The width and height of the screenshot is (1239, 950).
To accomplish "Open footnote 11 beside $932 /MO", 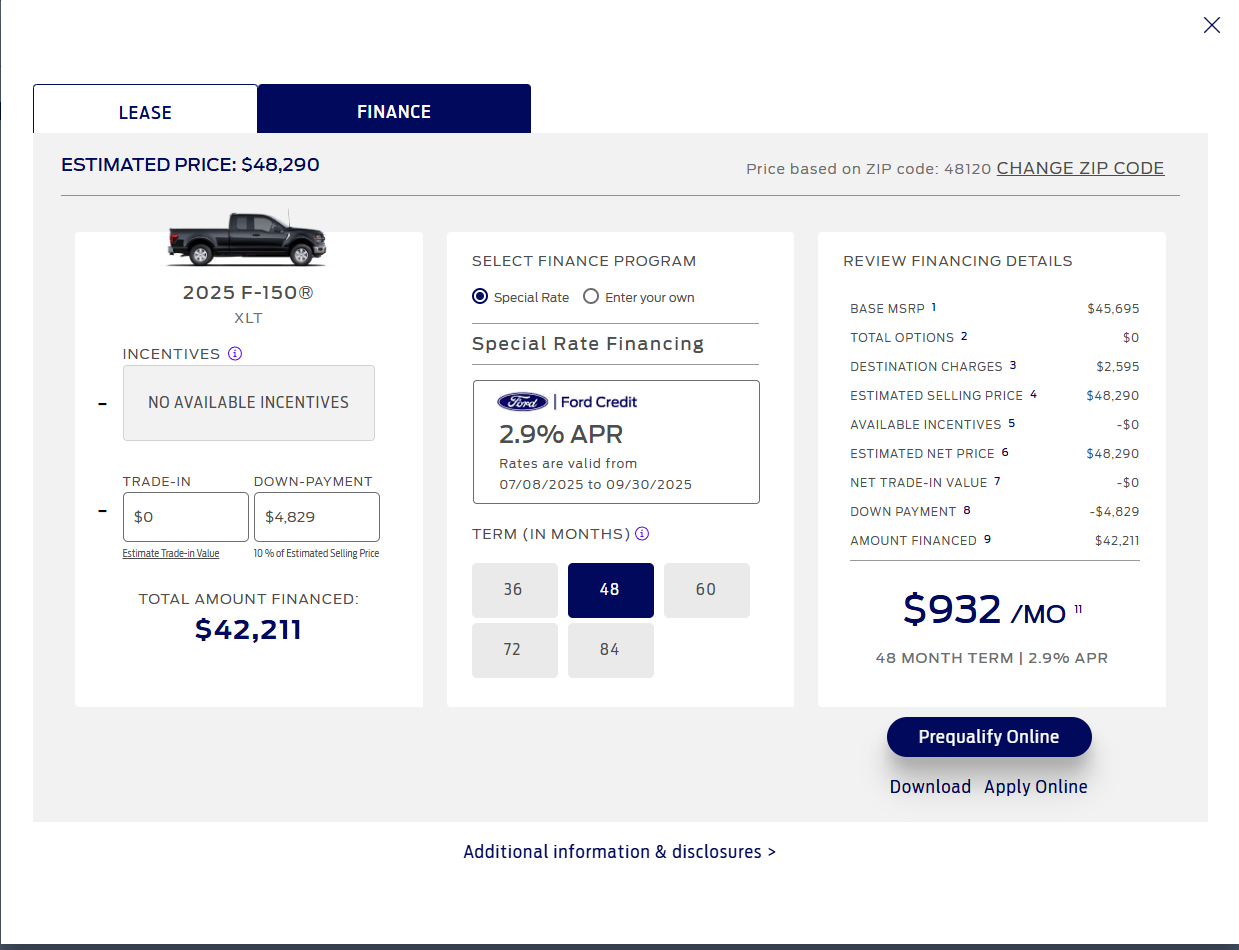I will coord(1078,608).
